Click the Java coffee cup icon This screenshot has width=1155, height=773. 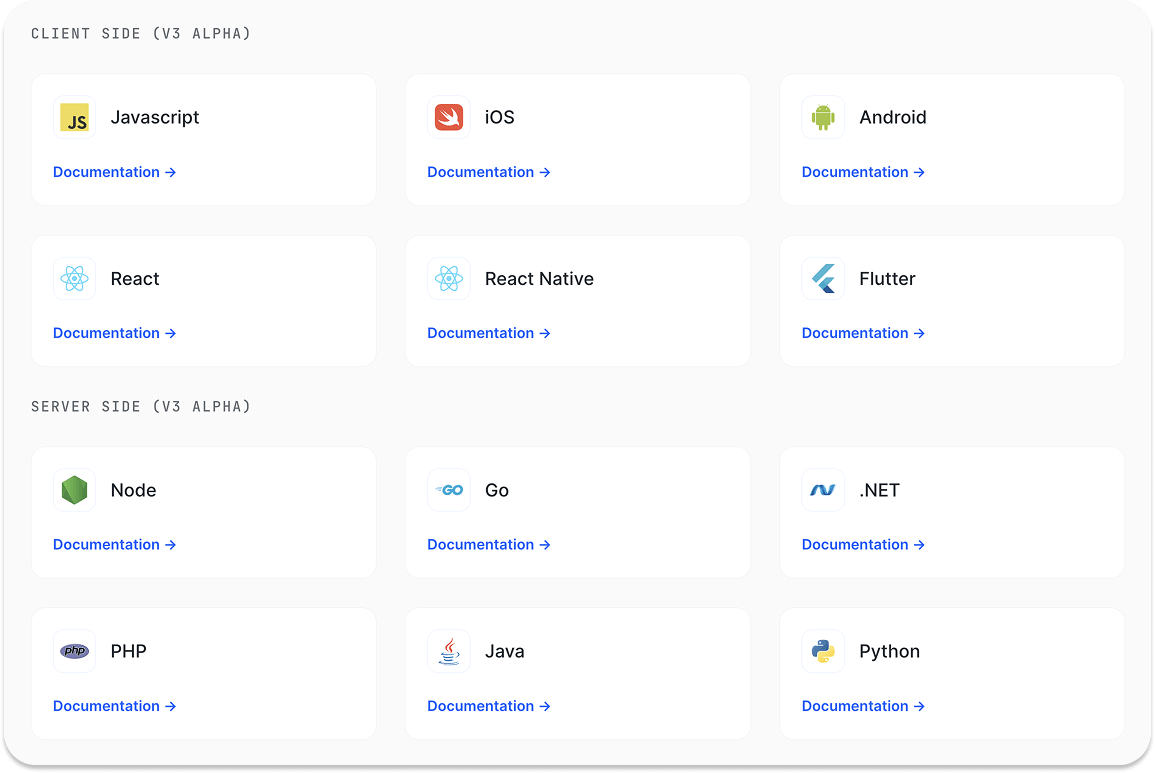point(448,651)
